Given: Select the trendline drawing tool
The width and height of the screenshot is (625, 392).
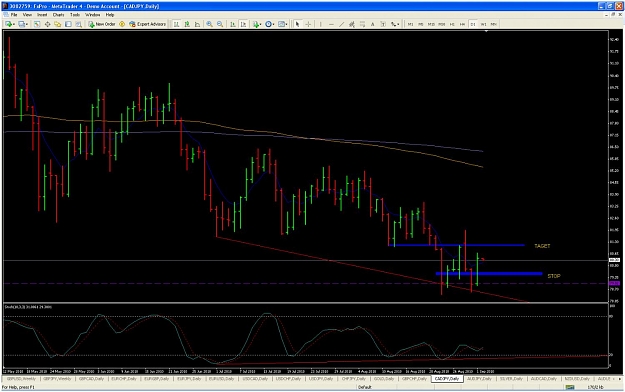Looking at the screenshot, I should [x=341, y=24].
